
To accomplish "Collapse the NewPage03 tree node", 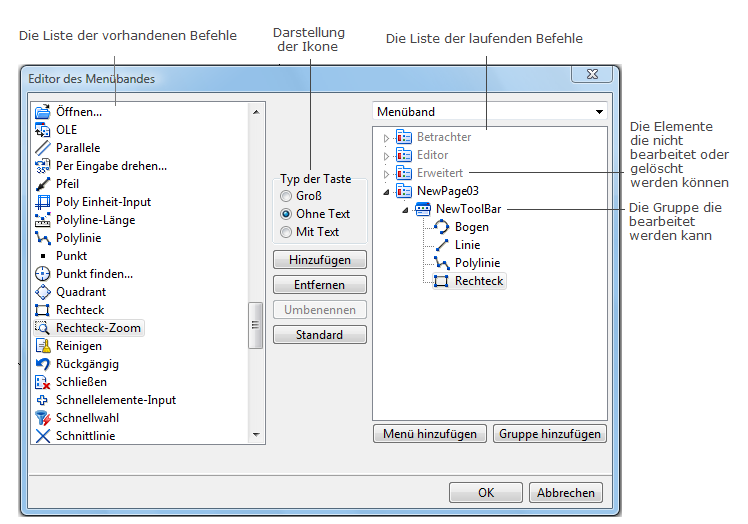I will click(x=386, y=191).
